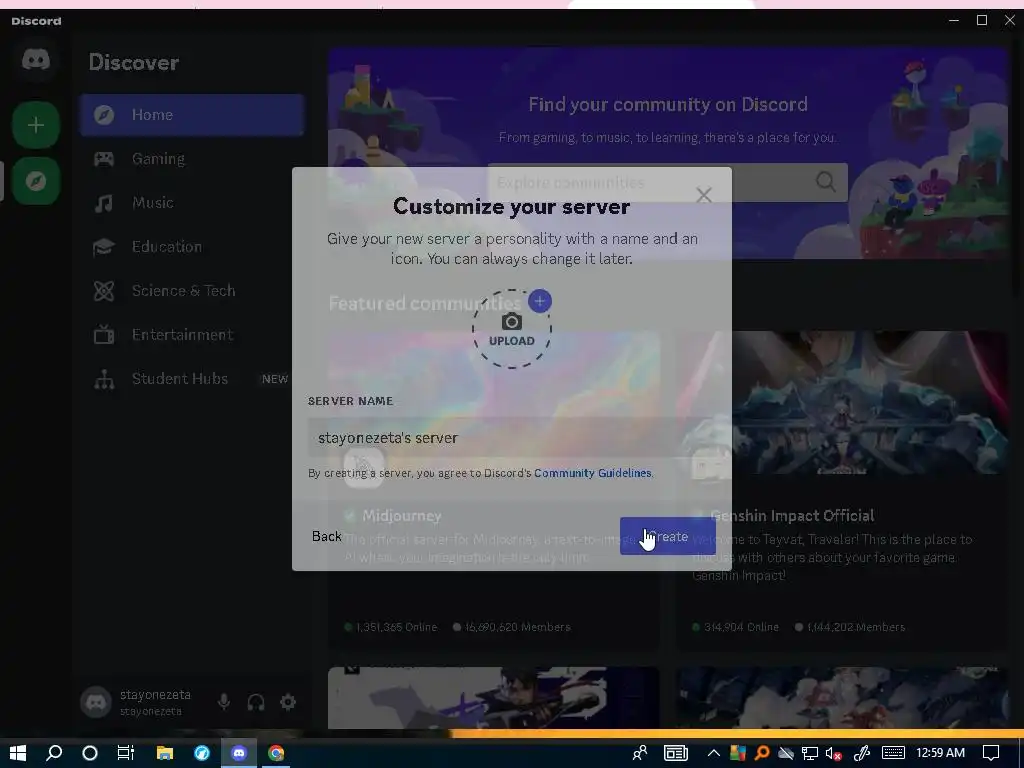Mute microphone in the user panel
This screenshot has height=768, width=1024.
point(223,702)
